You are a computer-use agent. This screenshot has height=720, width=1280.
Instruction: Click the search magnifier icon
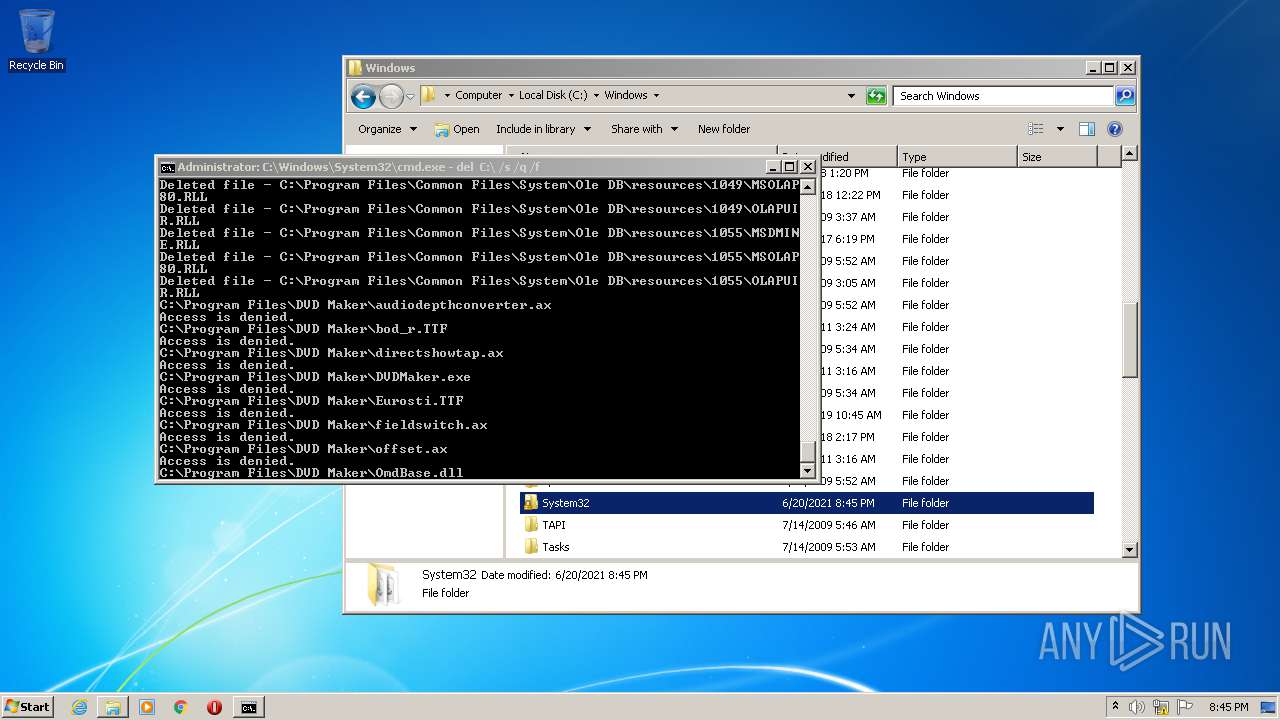[x=1125, y=96]
